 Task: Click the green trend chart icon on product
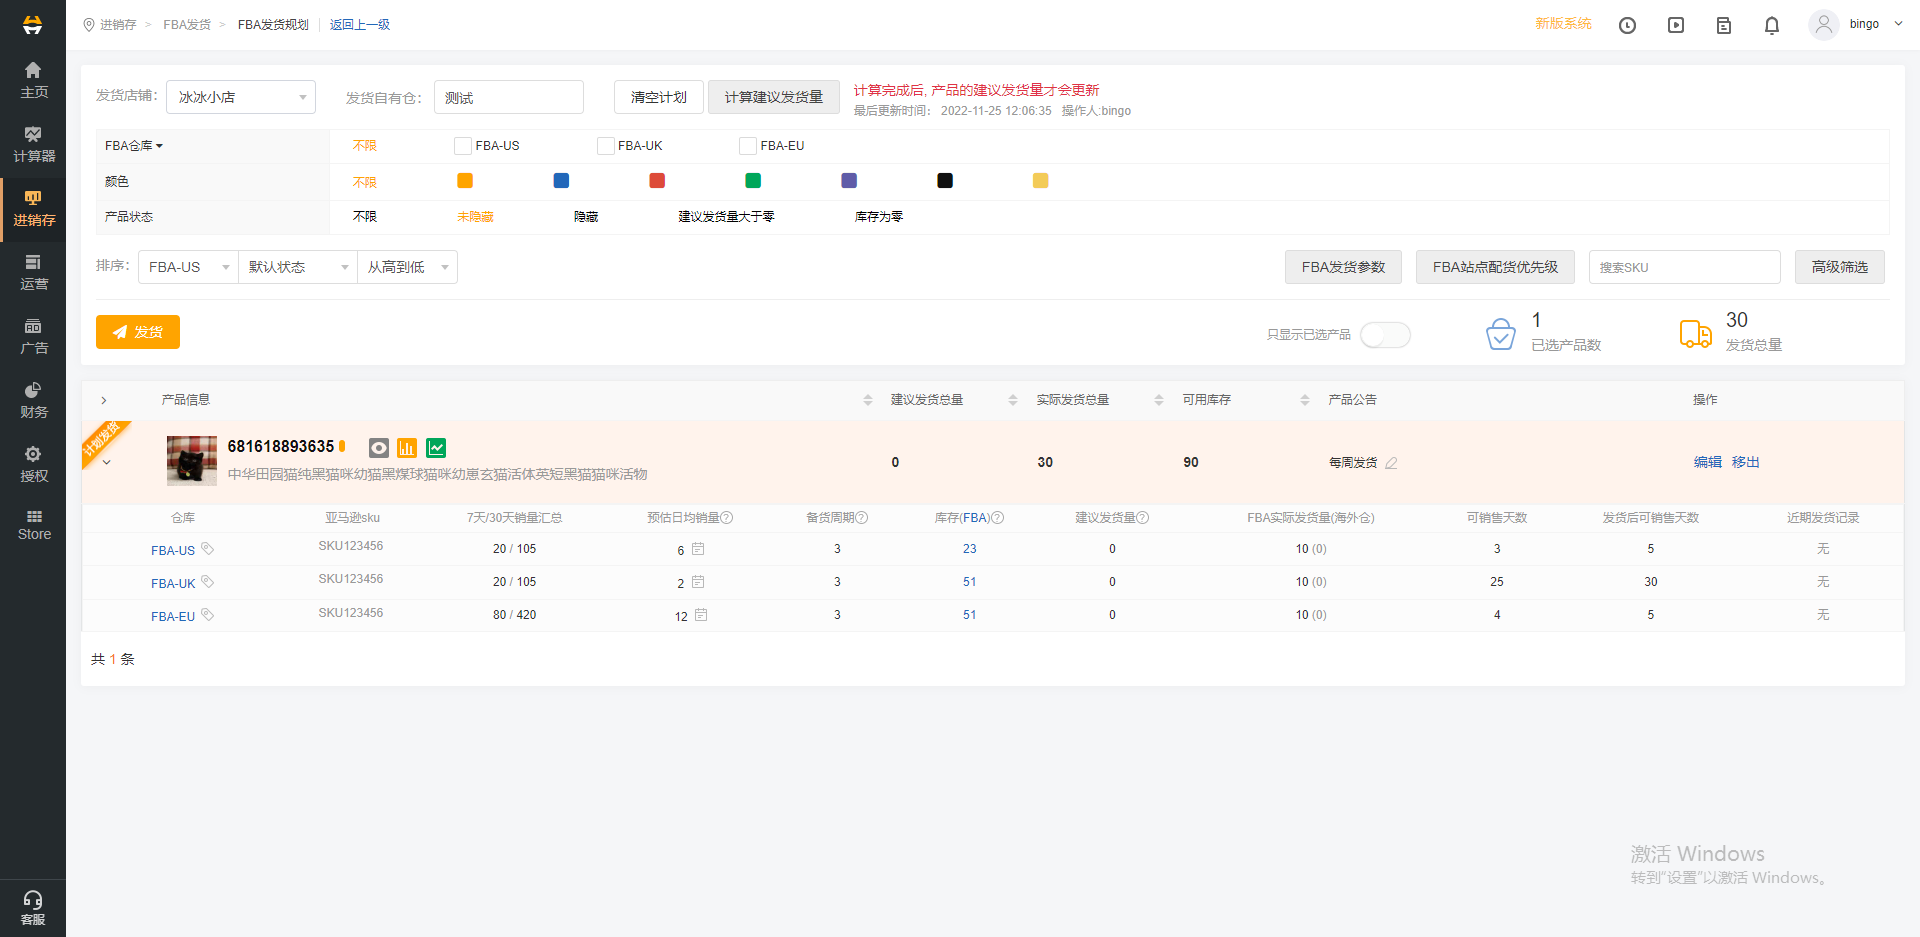(x=436, y=448)
